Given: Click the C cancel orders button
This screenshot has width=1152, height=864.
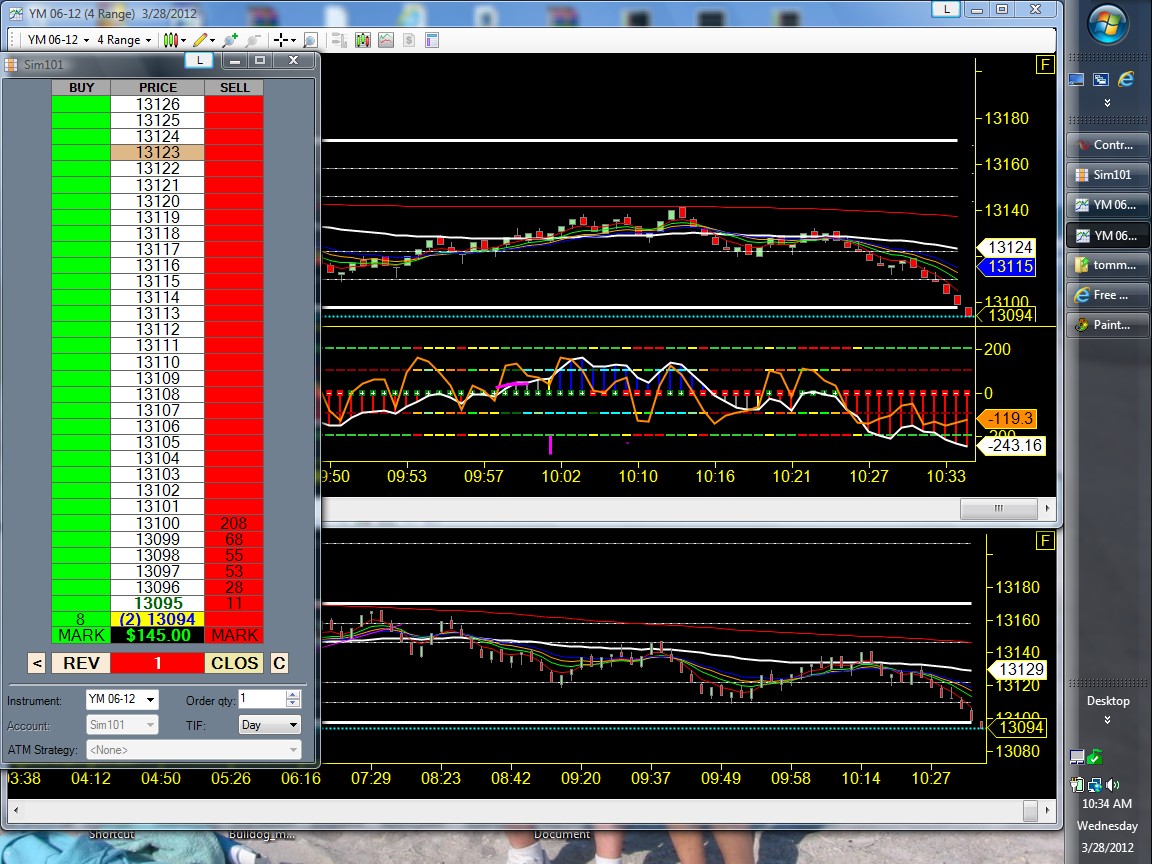Looking at the screenshot, I should click(279, 663).
